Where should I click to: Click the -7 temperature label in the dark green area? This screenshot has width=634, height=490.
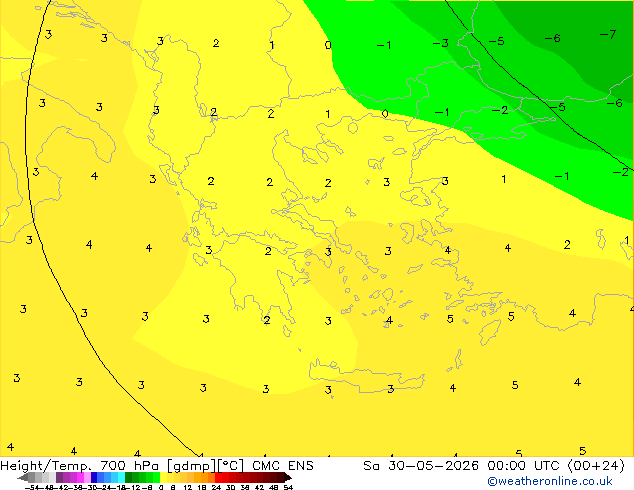coord(608,34)
